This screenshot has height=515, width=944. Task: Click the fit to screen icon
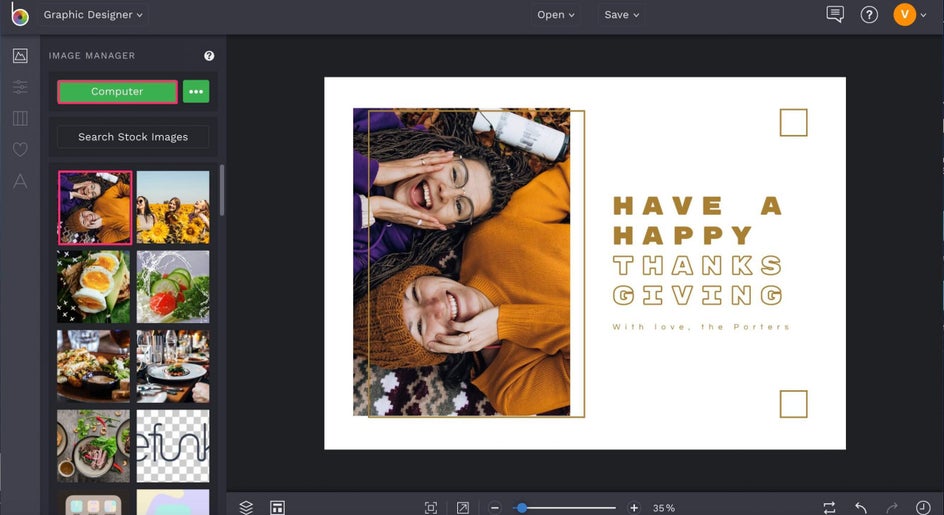431,507
